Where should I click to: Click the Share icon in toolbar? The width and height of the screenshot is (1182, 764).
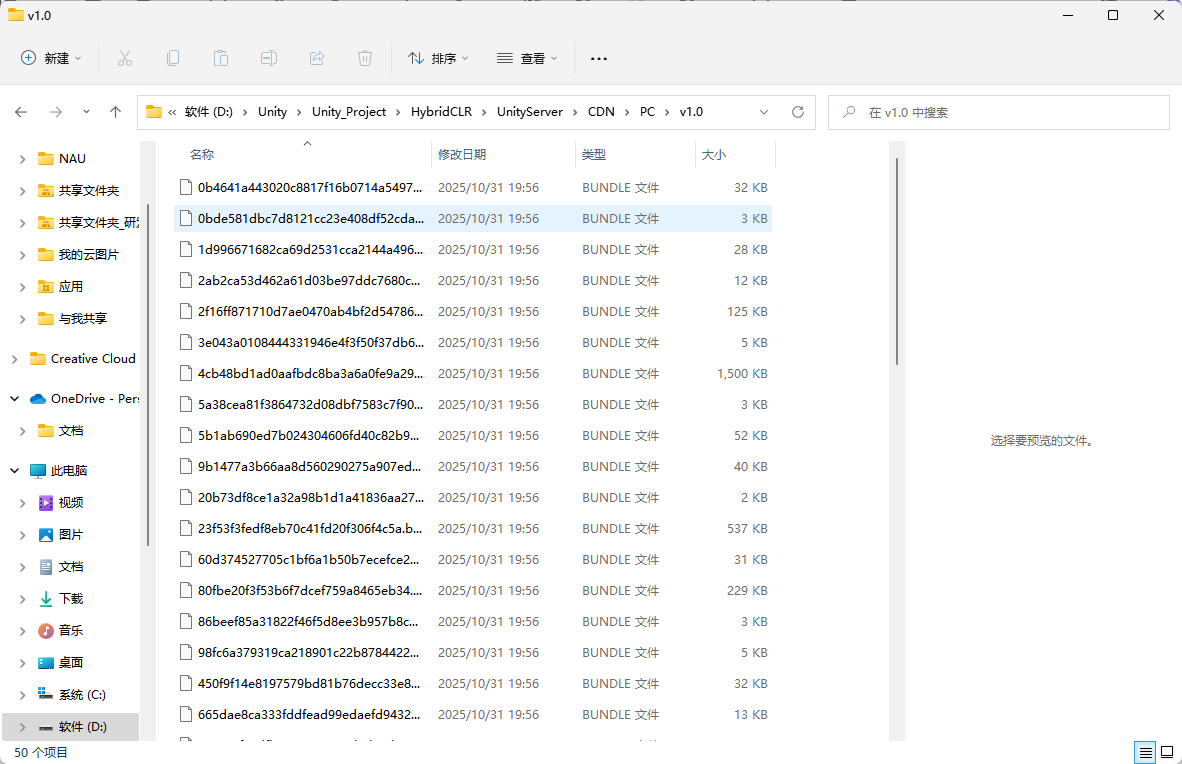[317, 58]
